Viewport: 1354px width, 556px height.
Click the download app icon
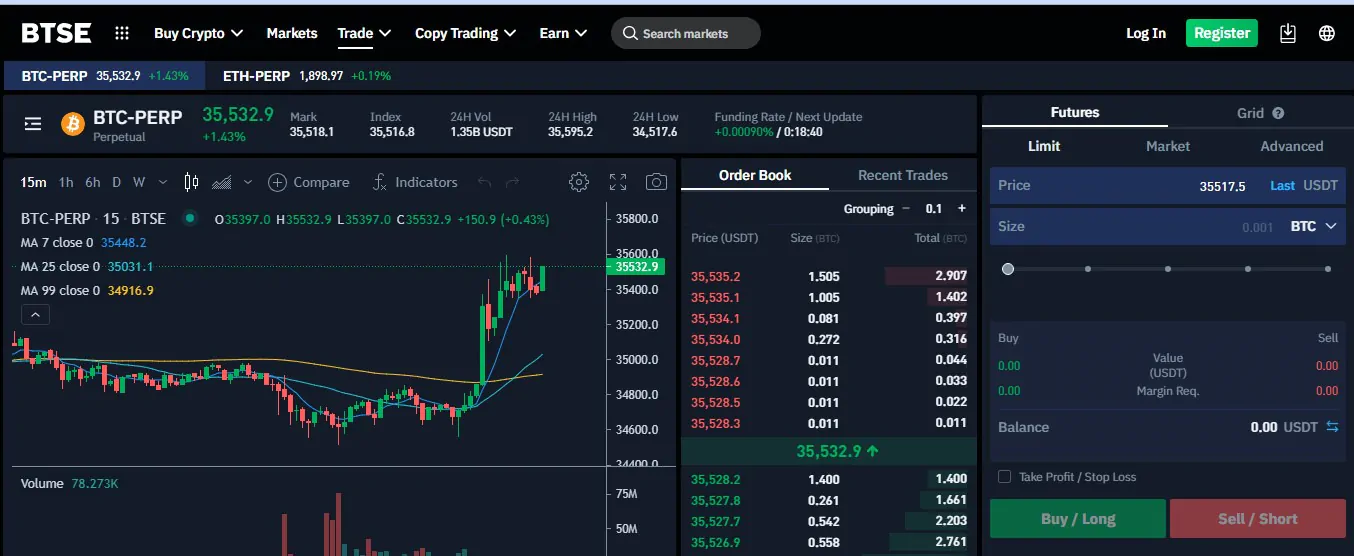tap(1288, 33)
